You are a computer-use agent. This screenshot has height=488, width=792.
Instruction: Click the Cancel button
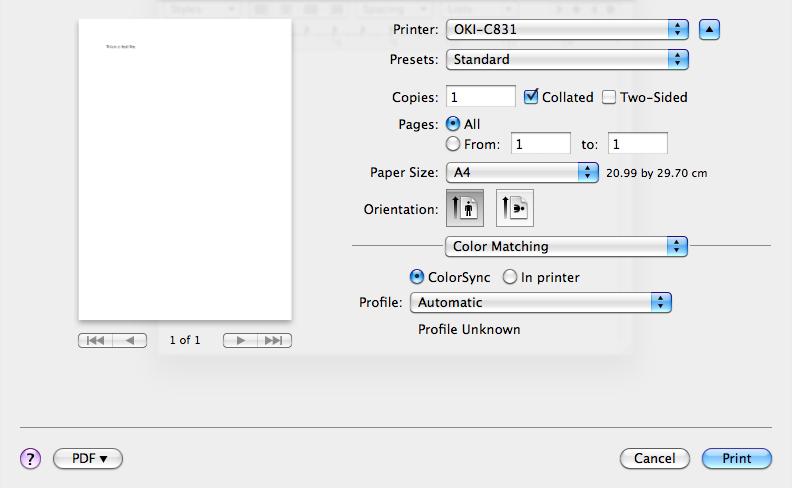[x=655, y=459]
